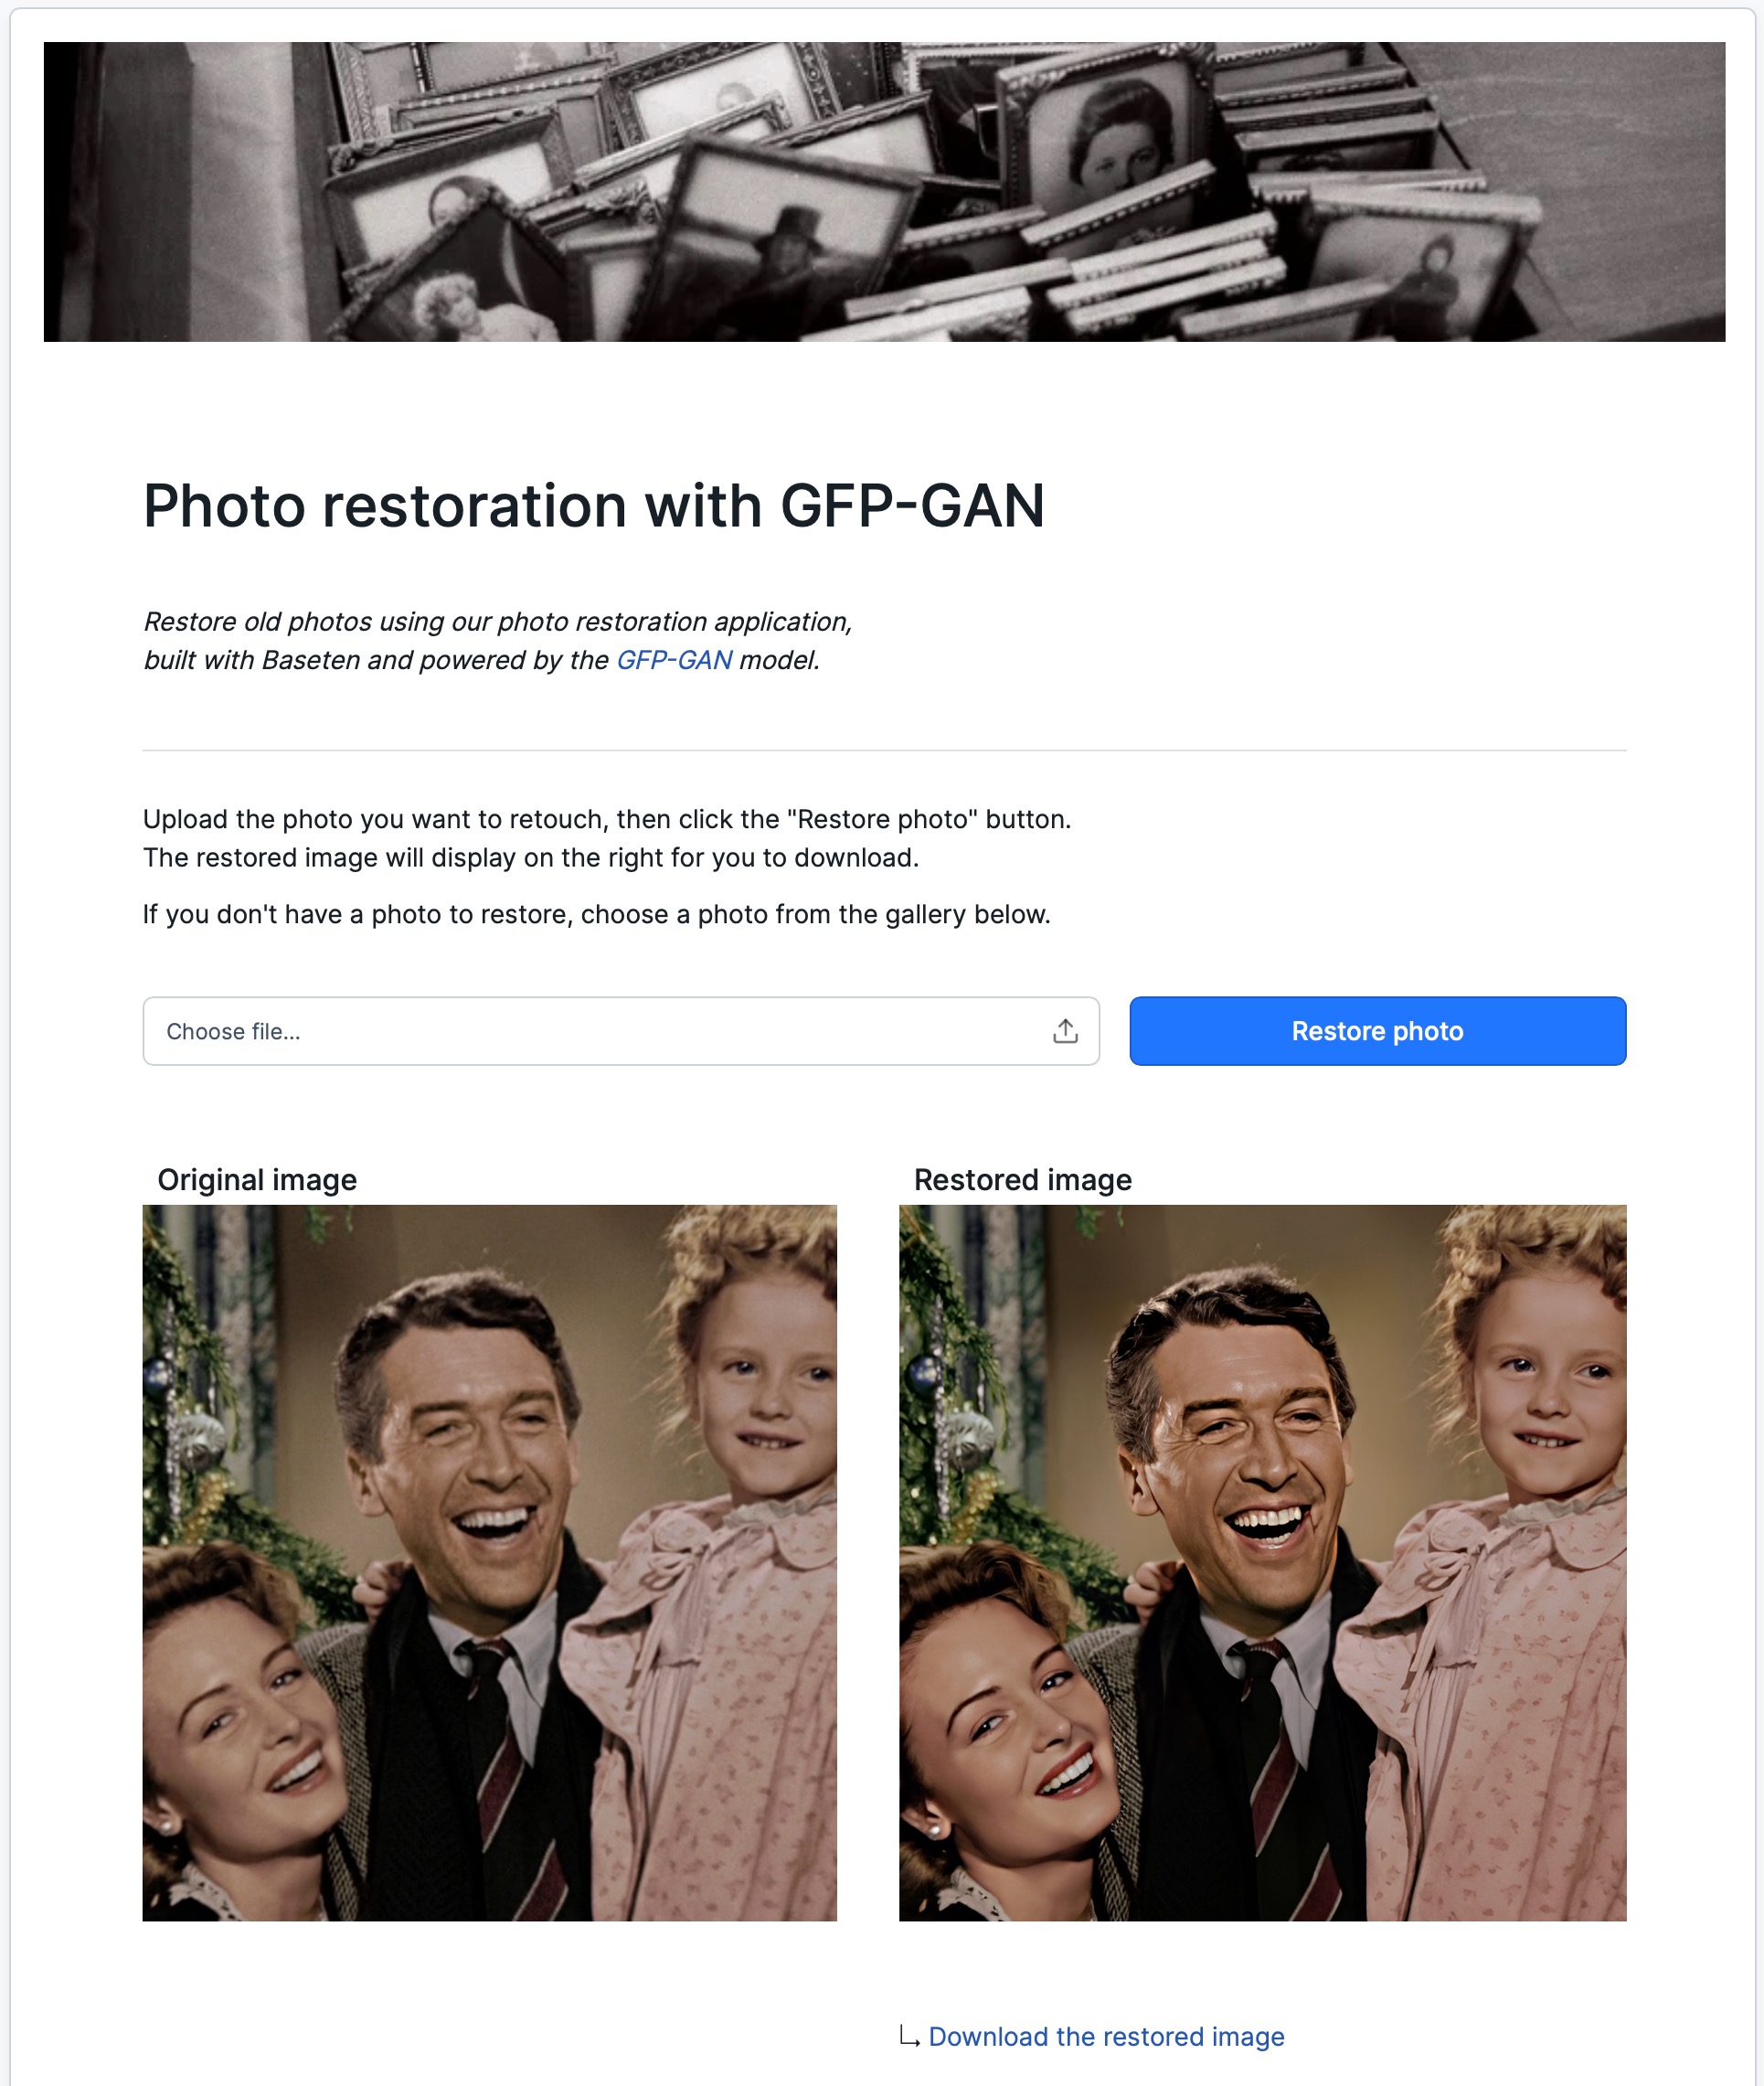Click the italic Restore old photos description

tap(498, 641)
